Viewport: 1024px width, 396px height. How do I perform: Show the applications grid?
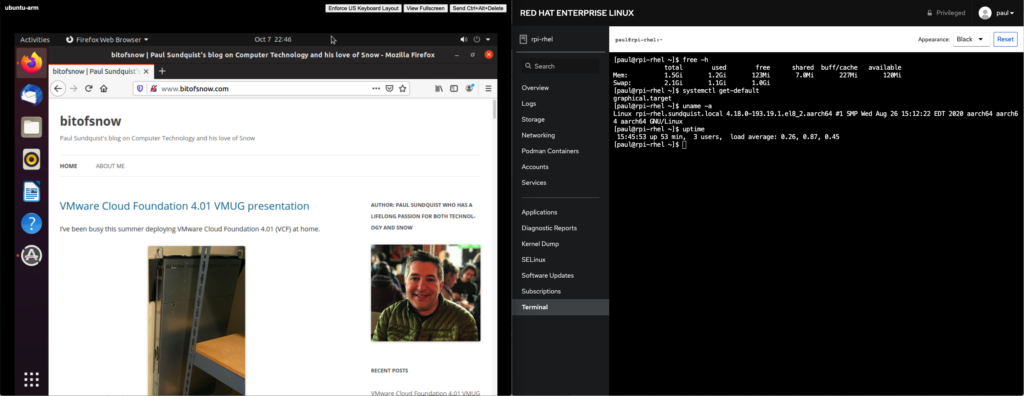31,379
